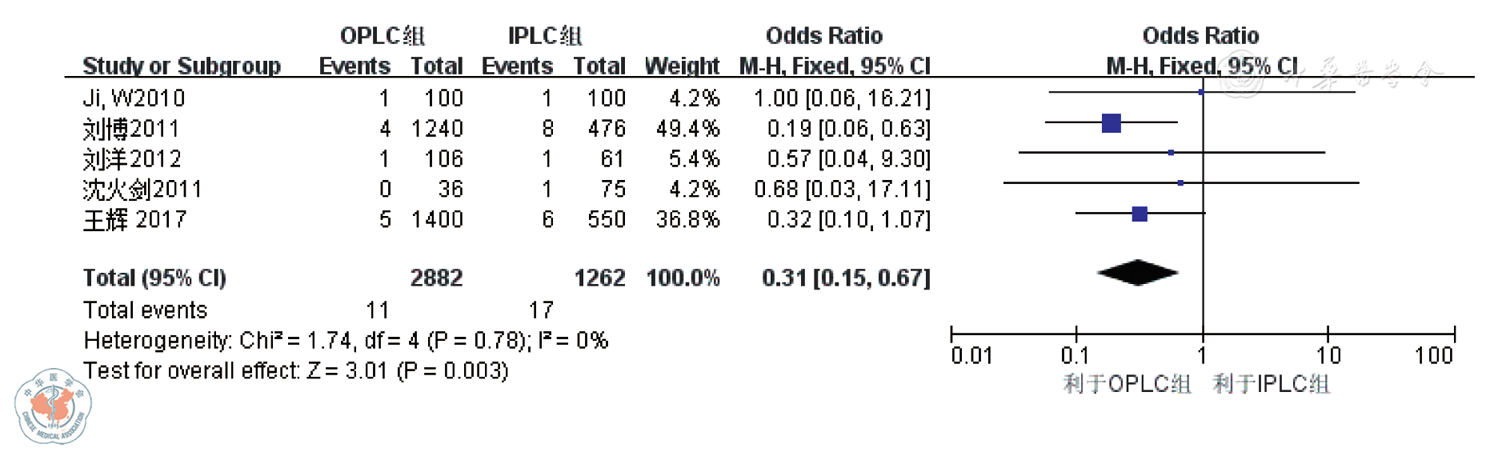Click the small blue marker for 沈火剑2011
The width and height of the screenshot is (1490, 456).
tap(1181, 183)
